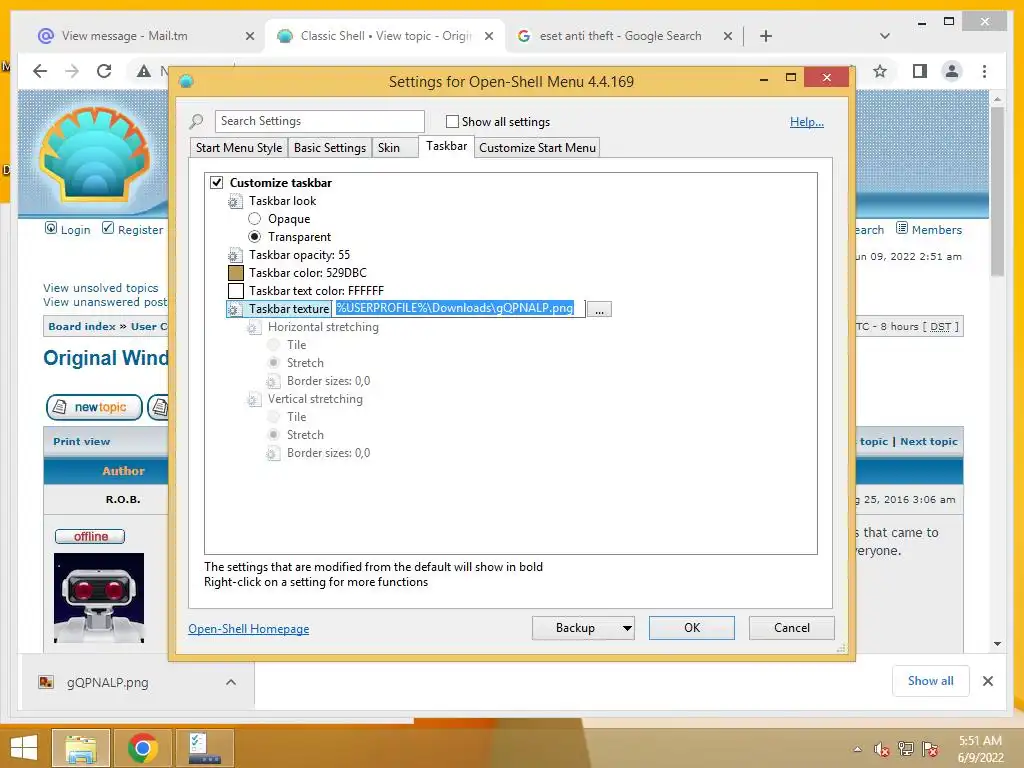This screenshot has width=1024, height=768.
Task: Expand download options chevron for gQPNALP.png
Action: pos(231,682)
